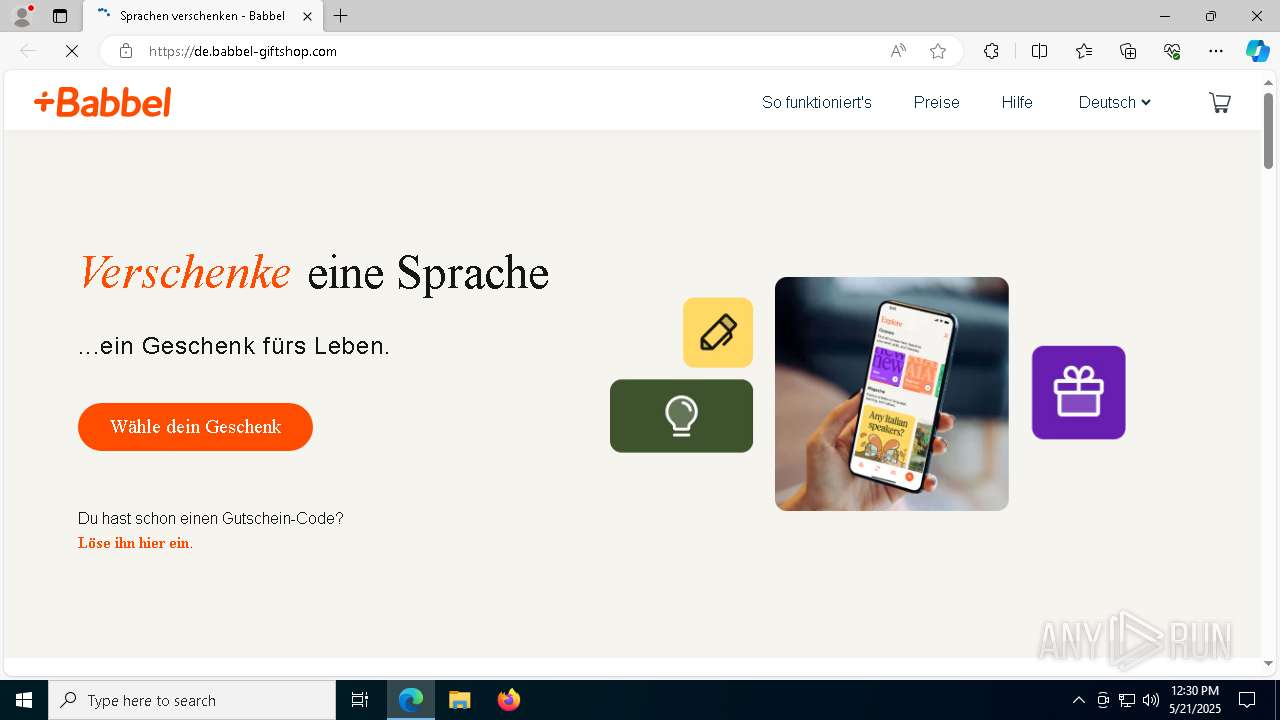Open Microsoft Edge from the taskbar
This screenshot has height=720, width=1280.
(x=411, y=700)
